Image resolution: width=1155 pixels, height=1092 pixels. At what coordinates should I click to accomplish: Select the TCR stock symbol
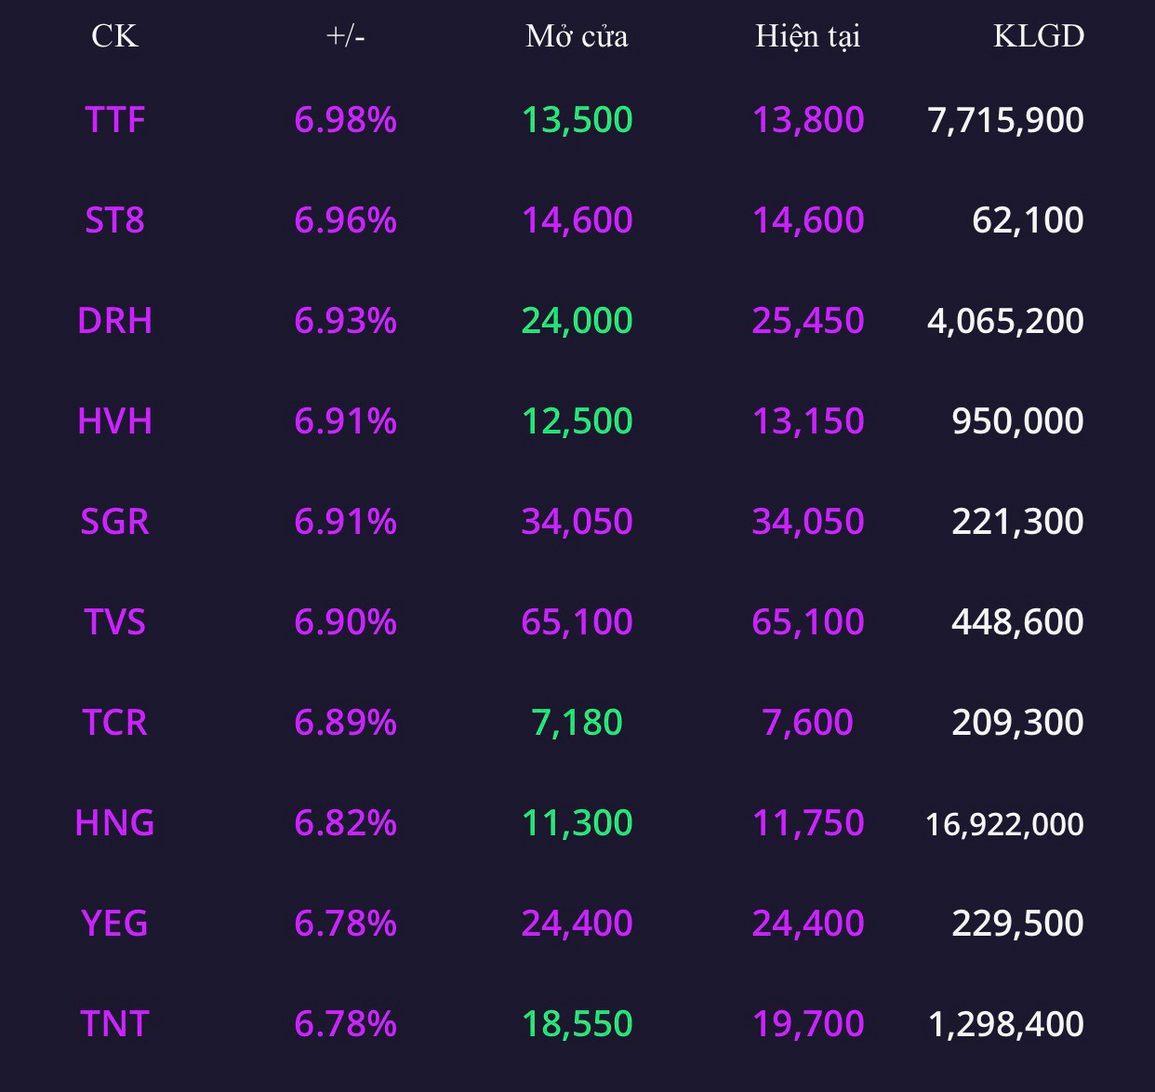114,722
